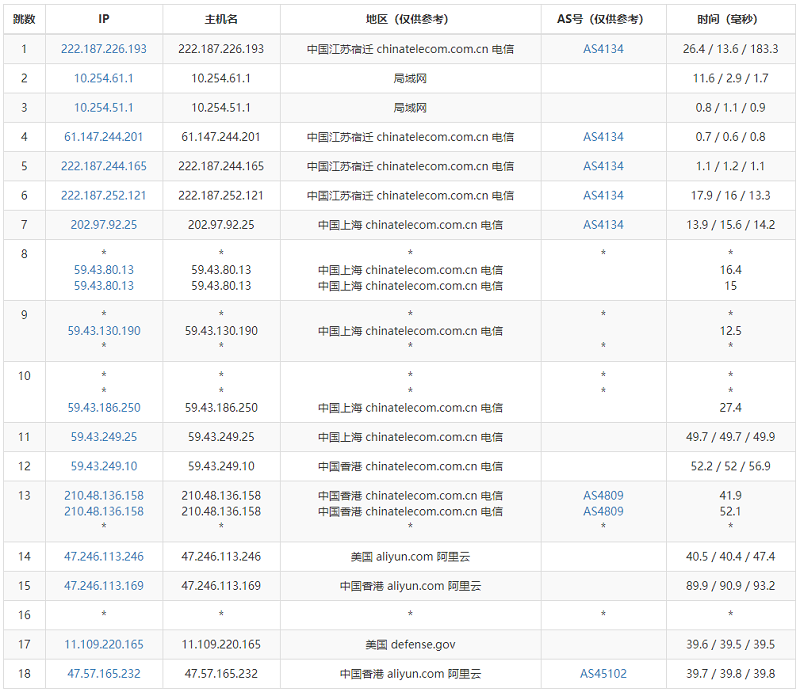Click time value 40.5 / 40.4 / 47.4
Viewport: 800px width, 692px height.
[731, 556]
